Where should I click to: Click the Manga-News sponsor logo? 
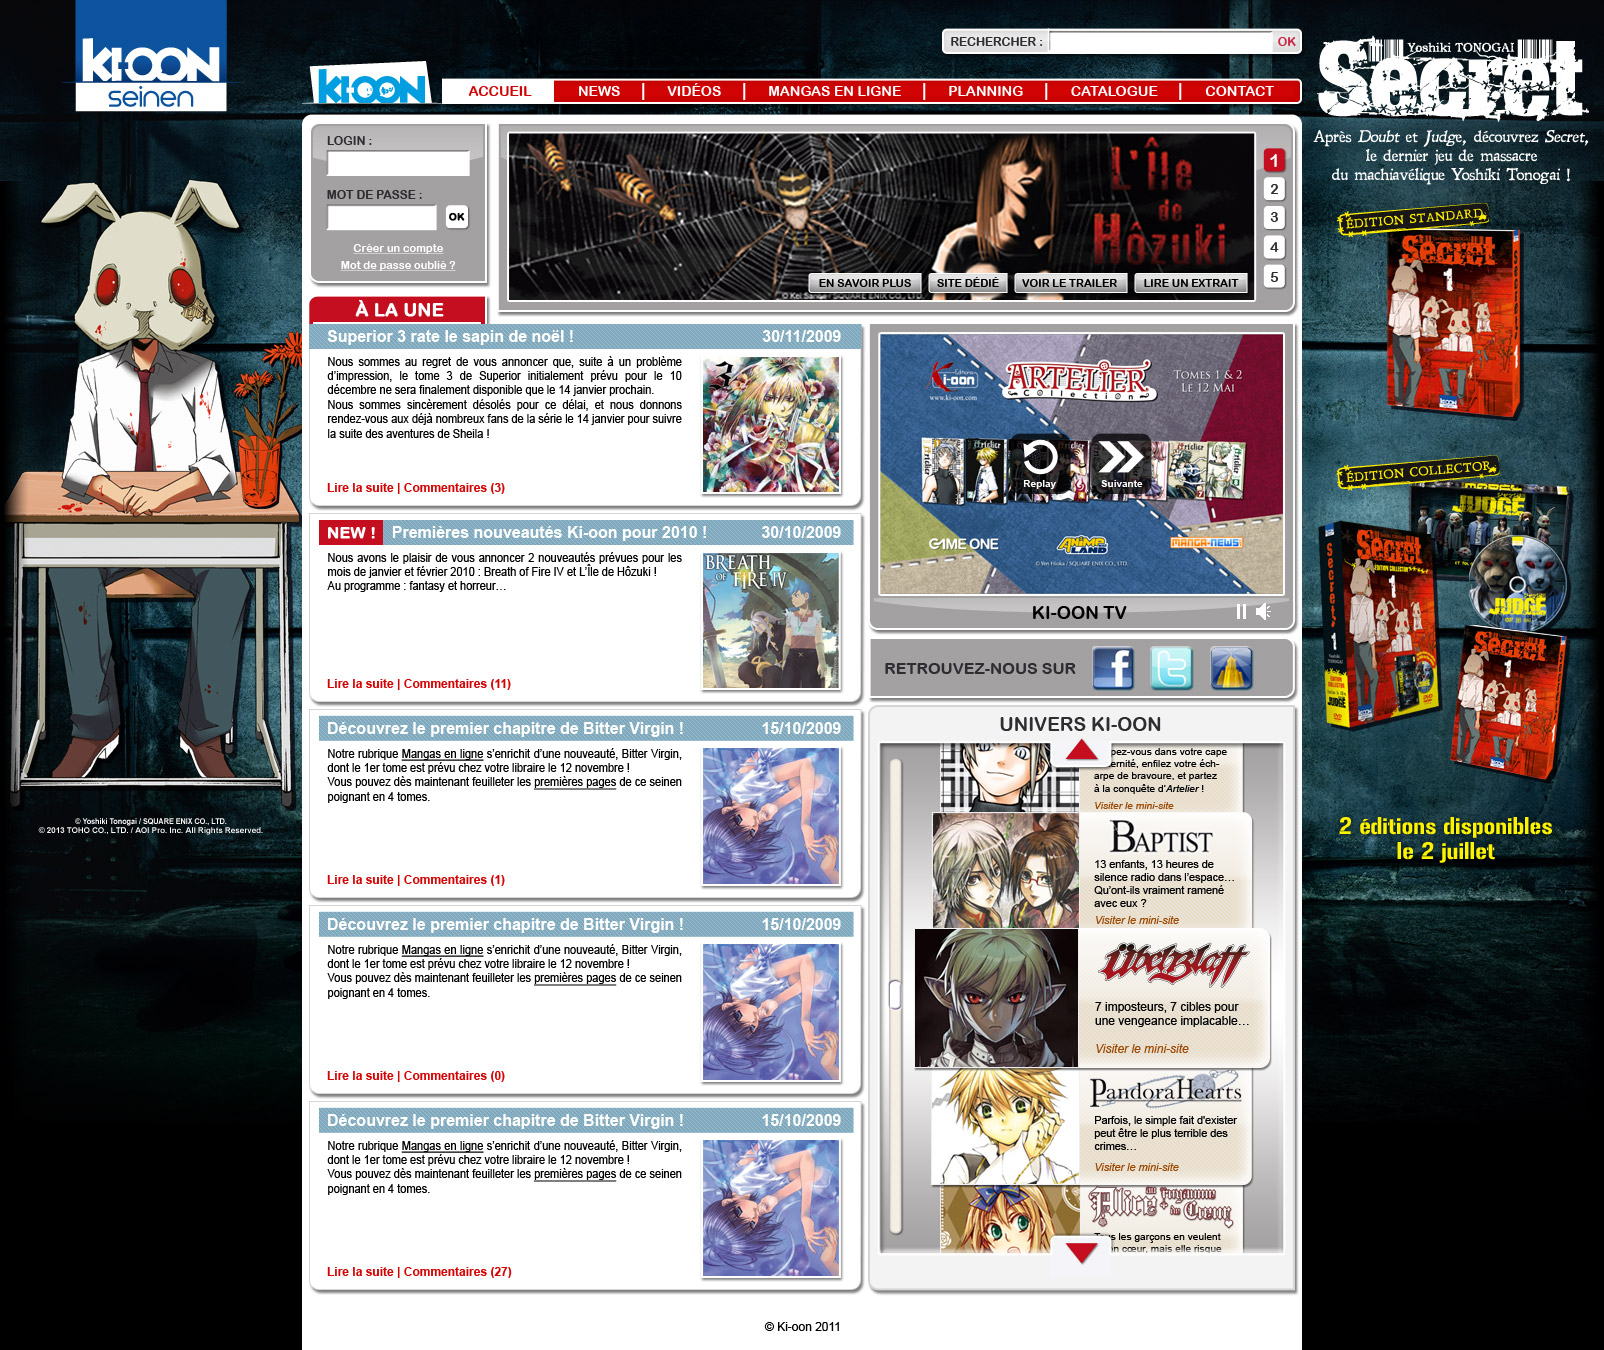[1206, 543]
